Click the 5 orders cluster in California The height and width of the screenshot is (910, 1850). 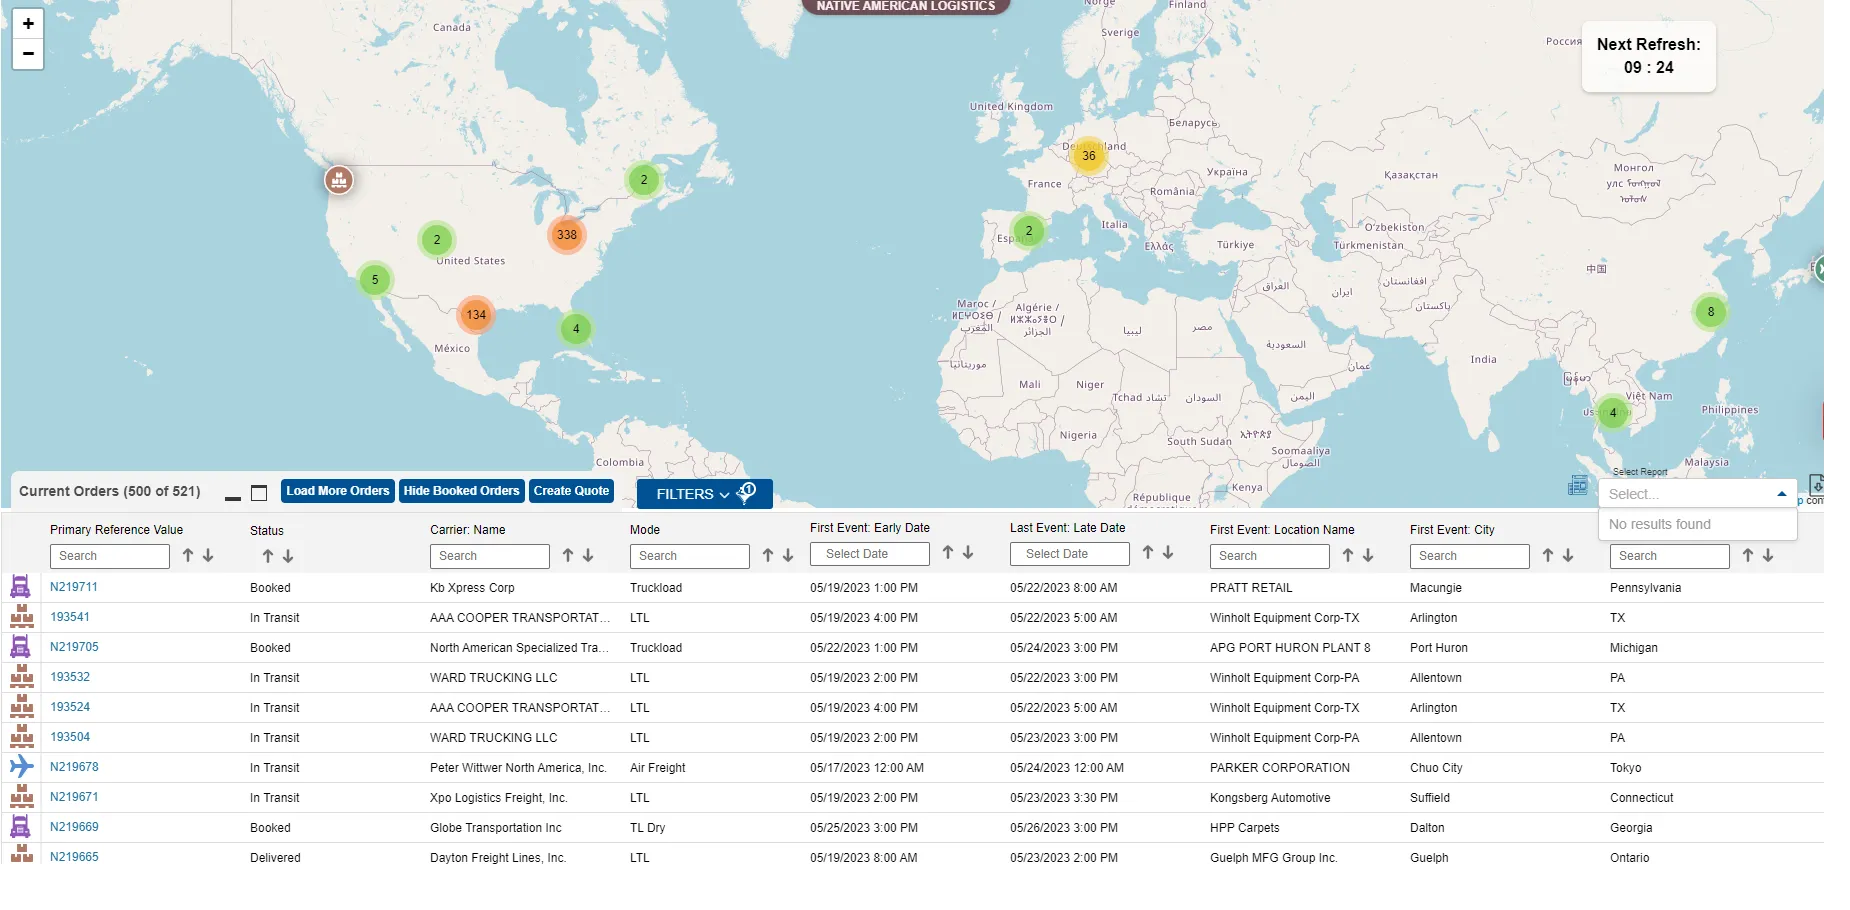pos(375,280)
